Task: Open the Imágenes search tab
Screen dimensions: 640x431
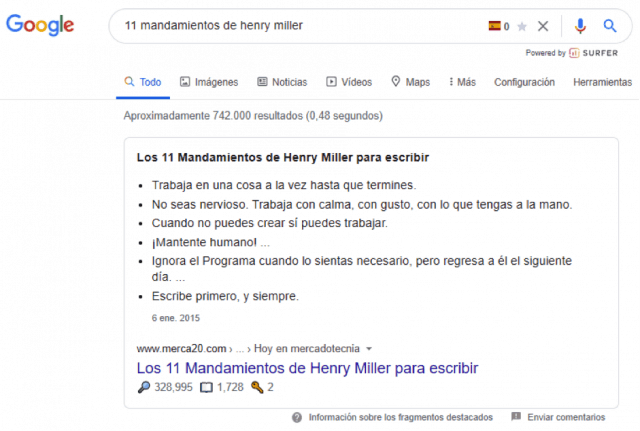Action: (211, 82)
